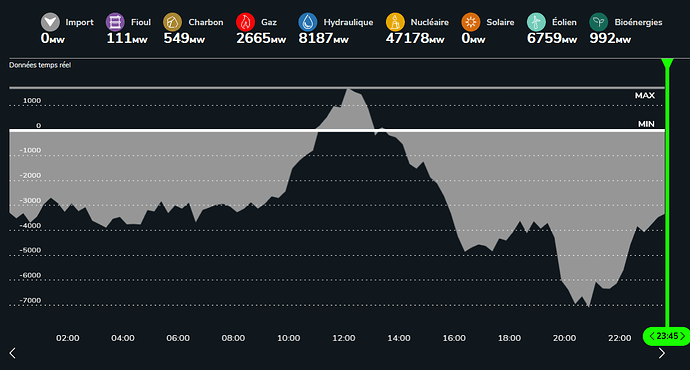Click the gray Import arrow icon
690x370 pixels.
point(50,22)
